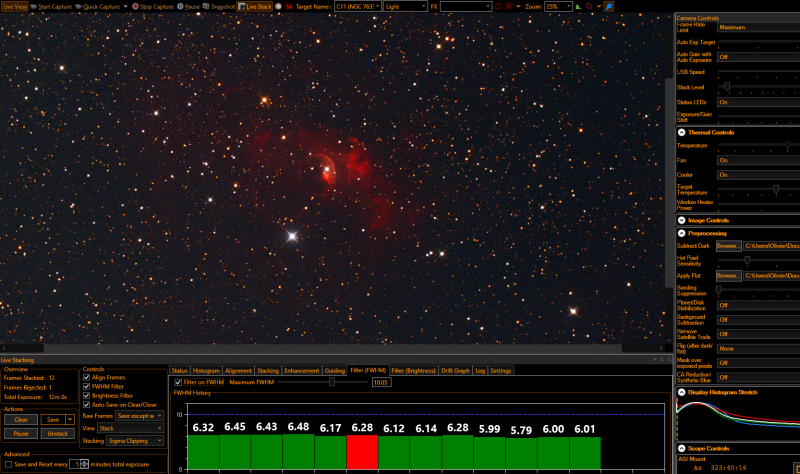This screenshot has width=800, height=474.
Task: Click the red selection area rectangle icon
Action: 498,7
